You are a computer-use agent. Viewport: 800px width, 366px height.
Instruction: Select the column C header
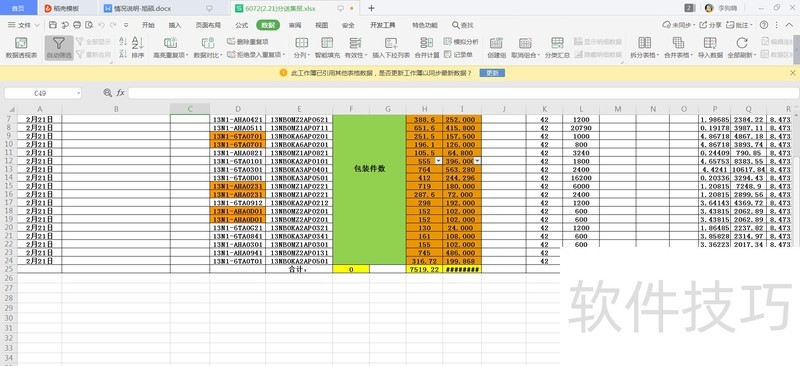(190, 109)
